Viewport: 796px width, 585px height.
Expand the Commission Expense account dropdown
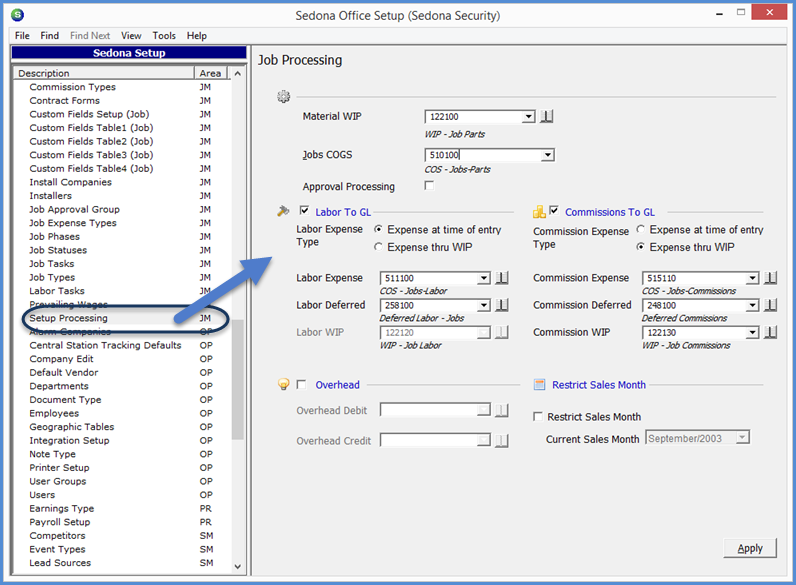[753, 278]
